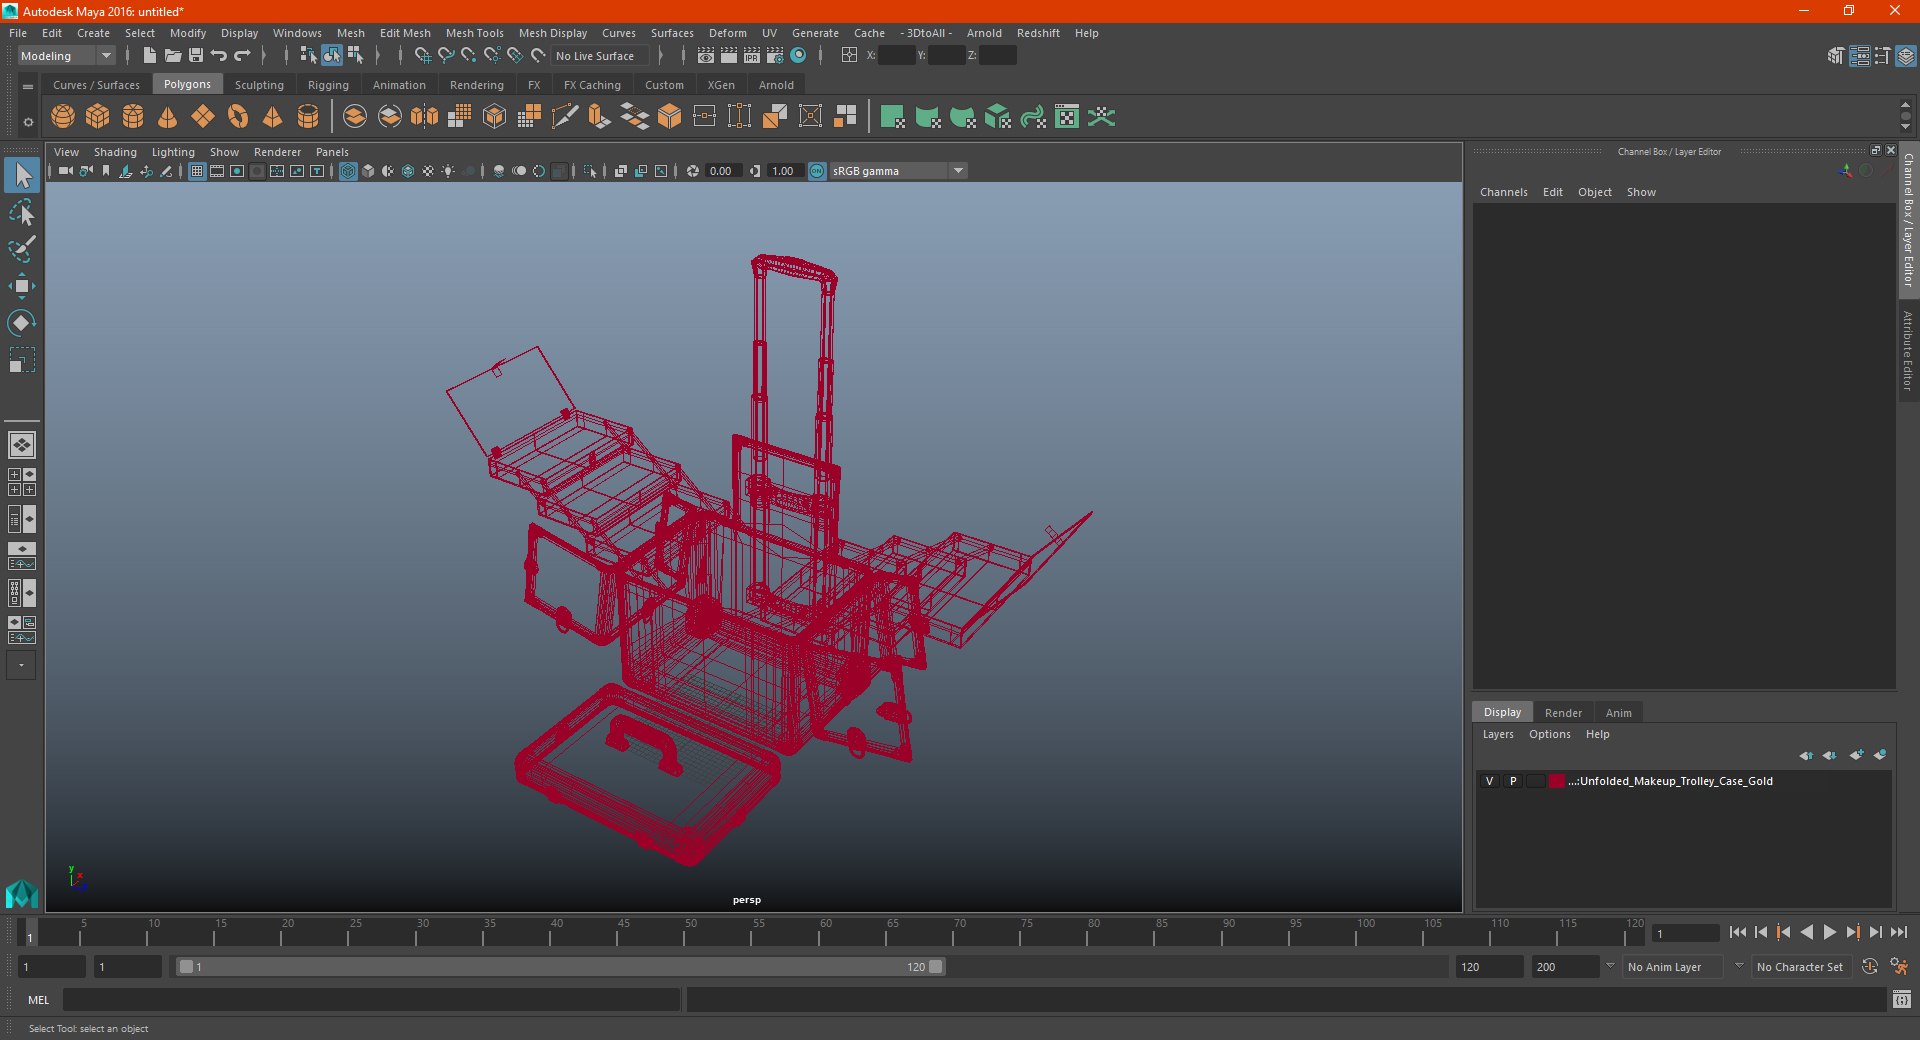Create a polygon pyramid from the shelf
Image resolution: width=1920 pixels, height=1040 pixels.
[x=273, y=117]
